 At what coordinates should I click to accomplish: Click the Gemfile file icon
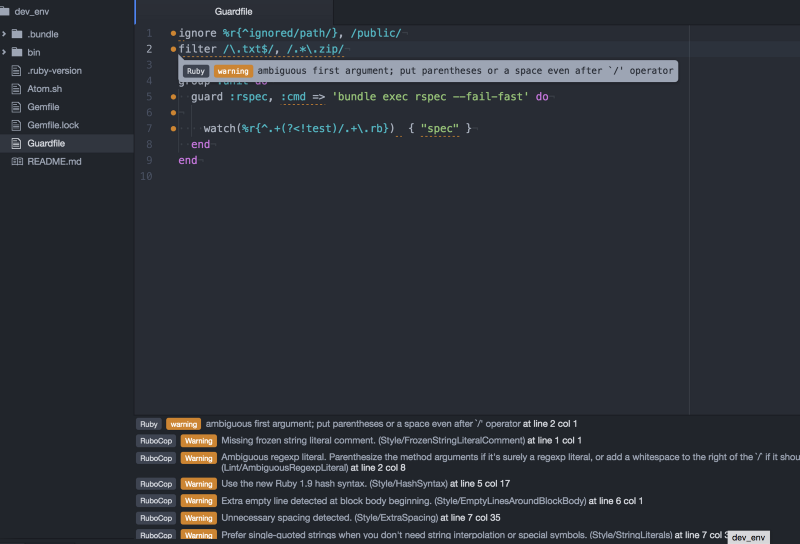pyautogui.click(x=16, y=107)
